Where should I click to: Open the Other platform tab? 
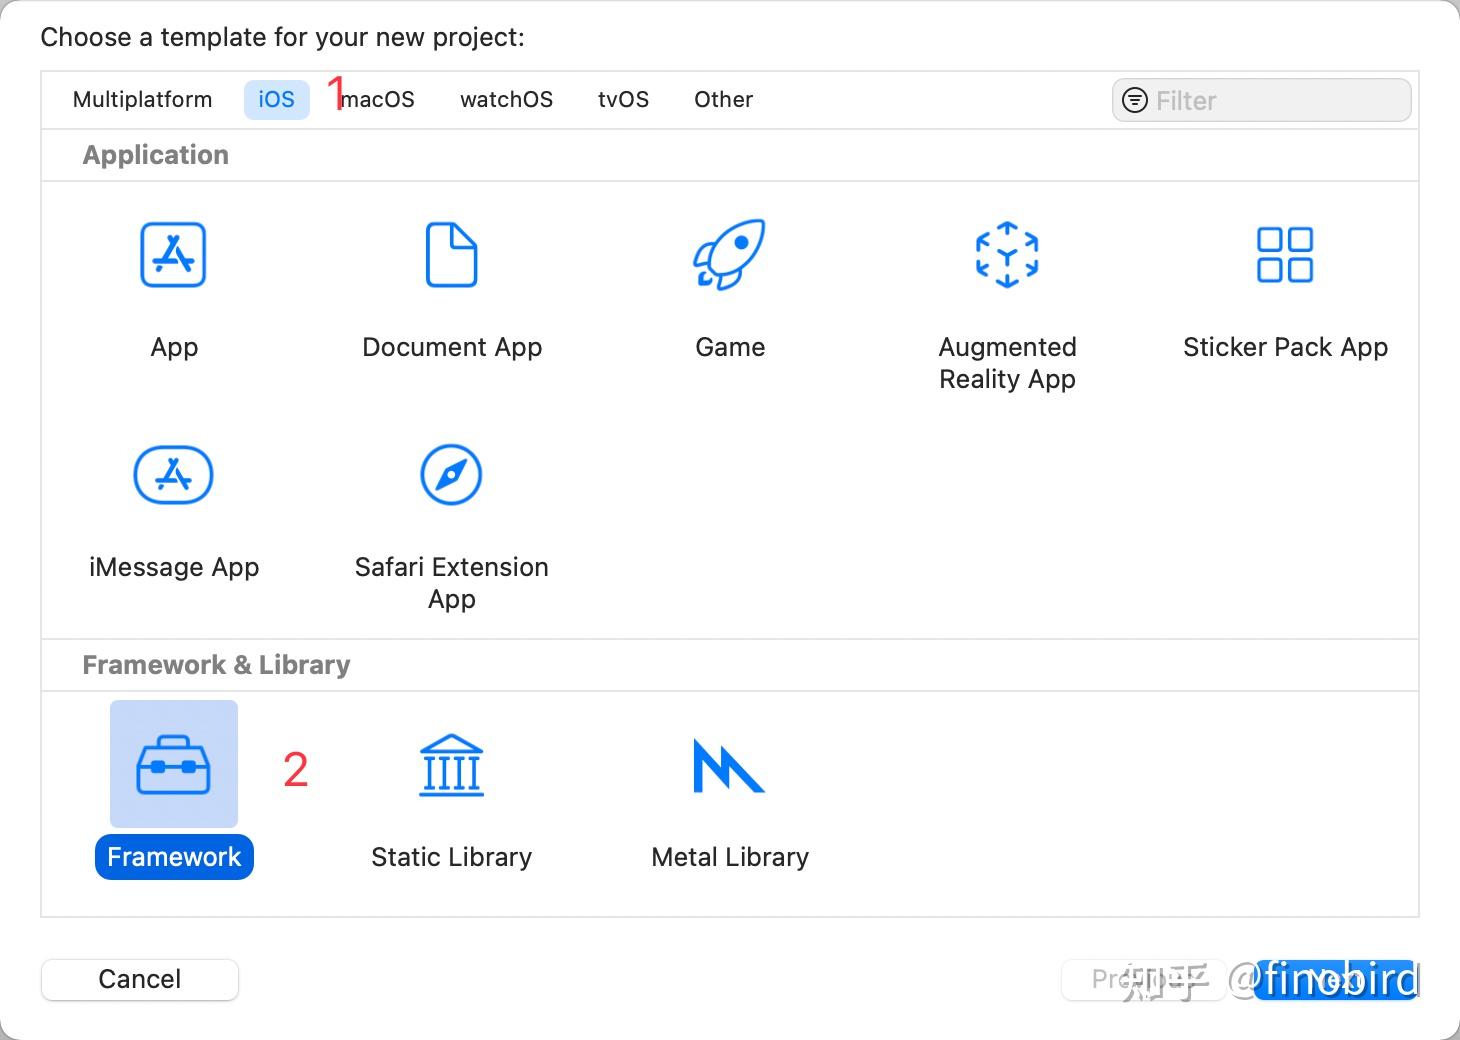(x=723, y=100)
